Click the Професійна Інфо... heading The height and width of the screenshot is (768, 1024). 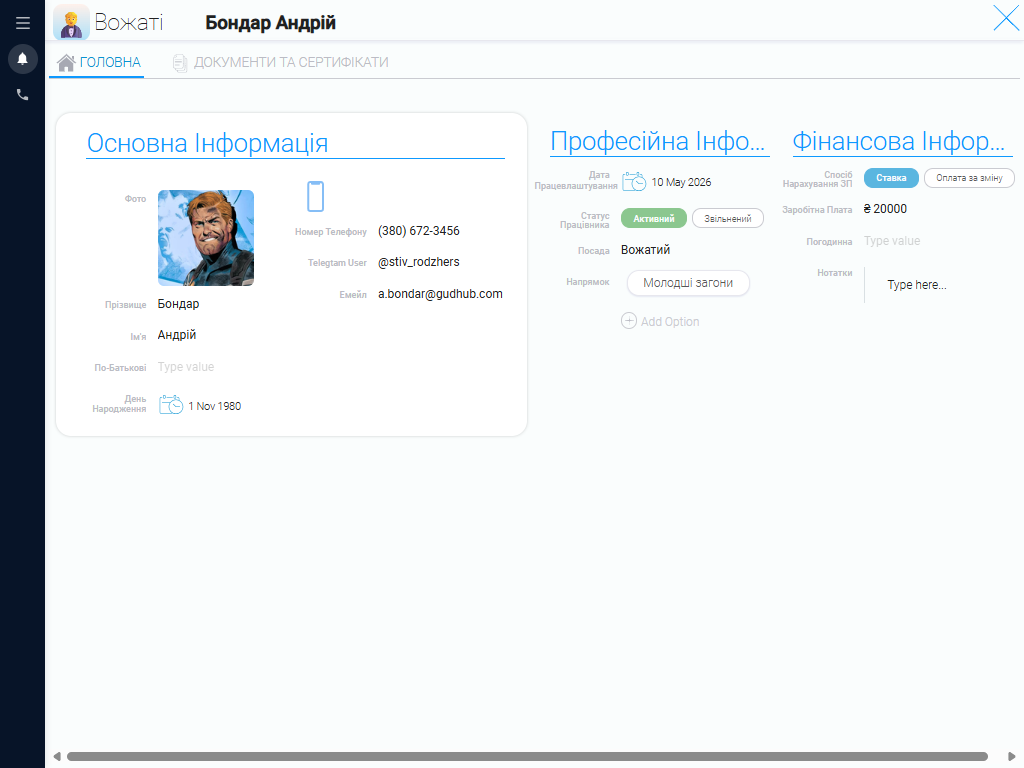658,141
